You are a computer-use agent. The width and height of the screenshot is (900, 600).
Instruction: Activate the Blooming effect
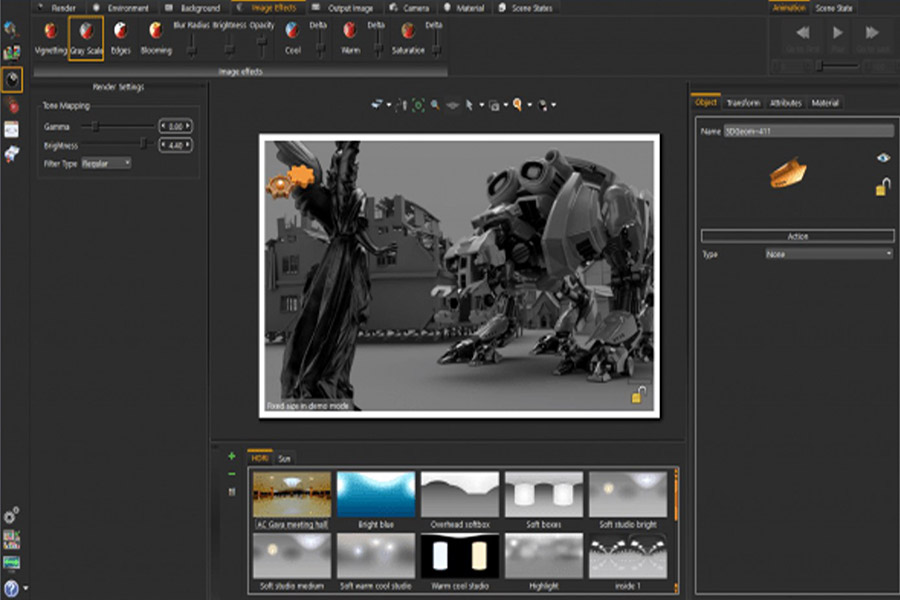155,32
